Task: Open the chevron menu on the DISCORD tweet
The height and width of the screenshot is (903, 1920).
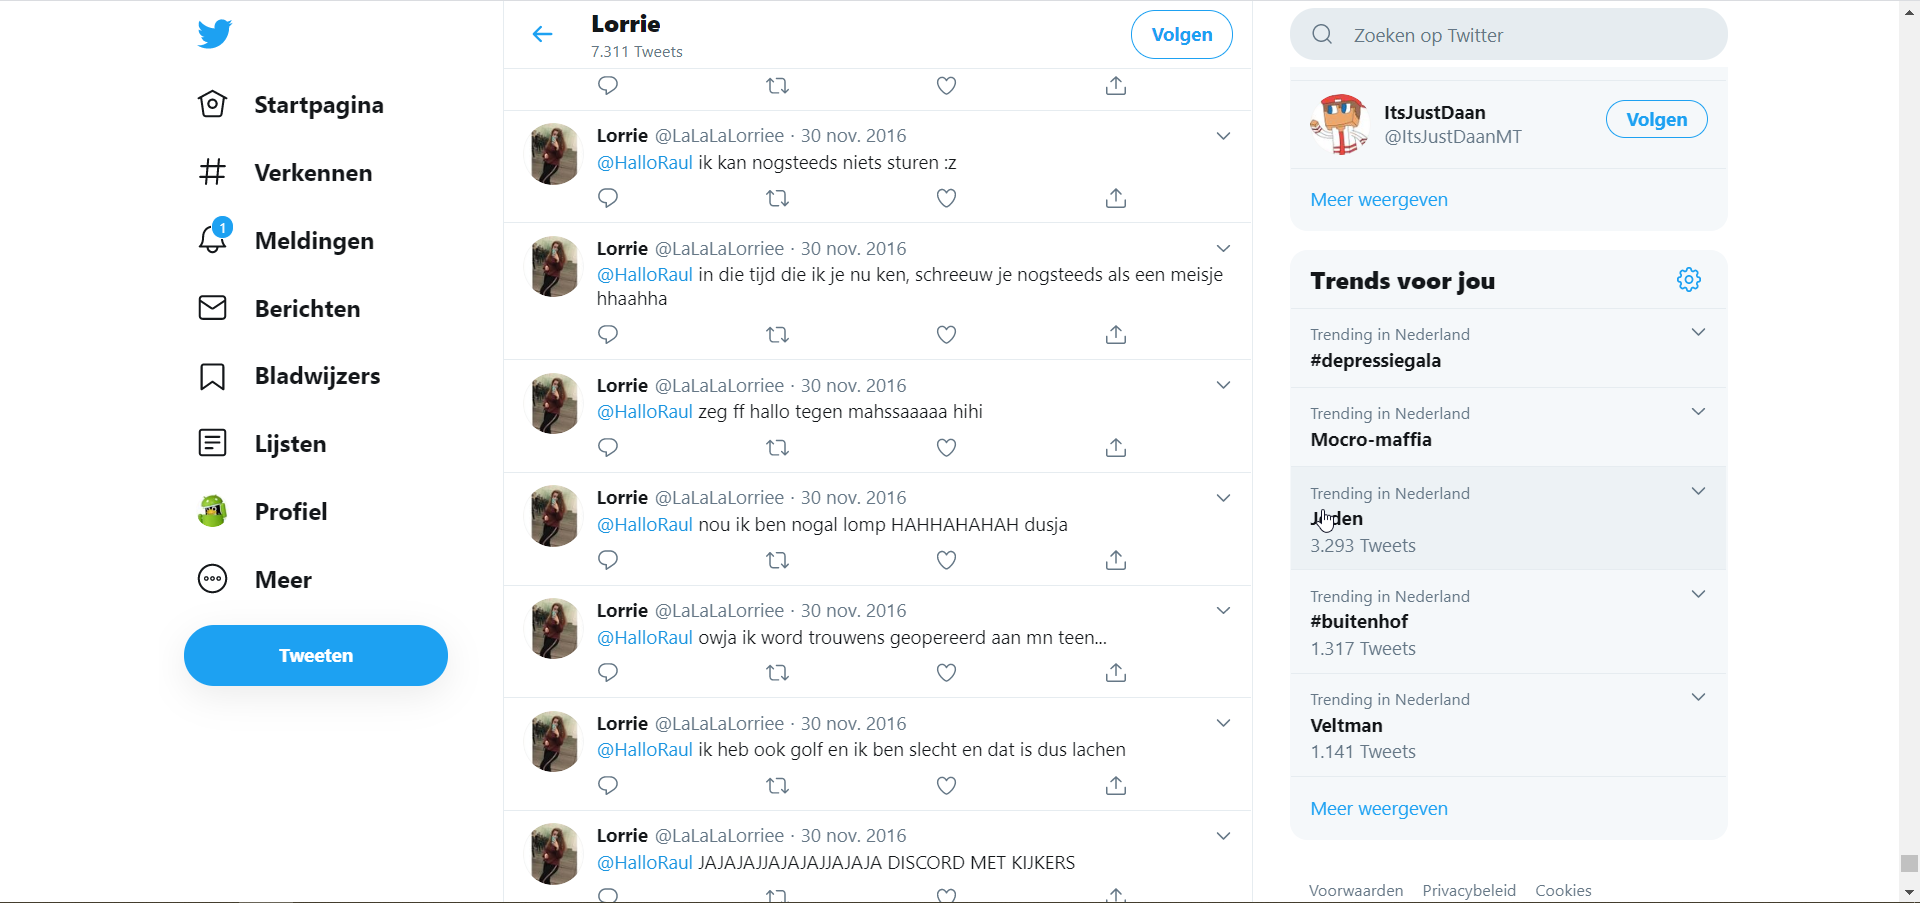Action: [x=1223, y=836]
